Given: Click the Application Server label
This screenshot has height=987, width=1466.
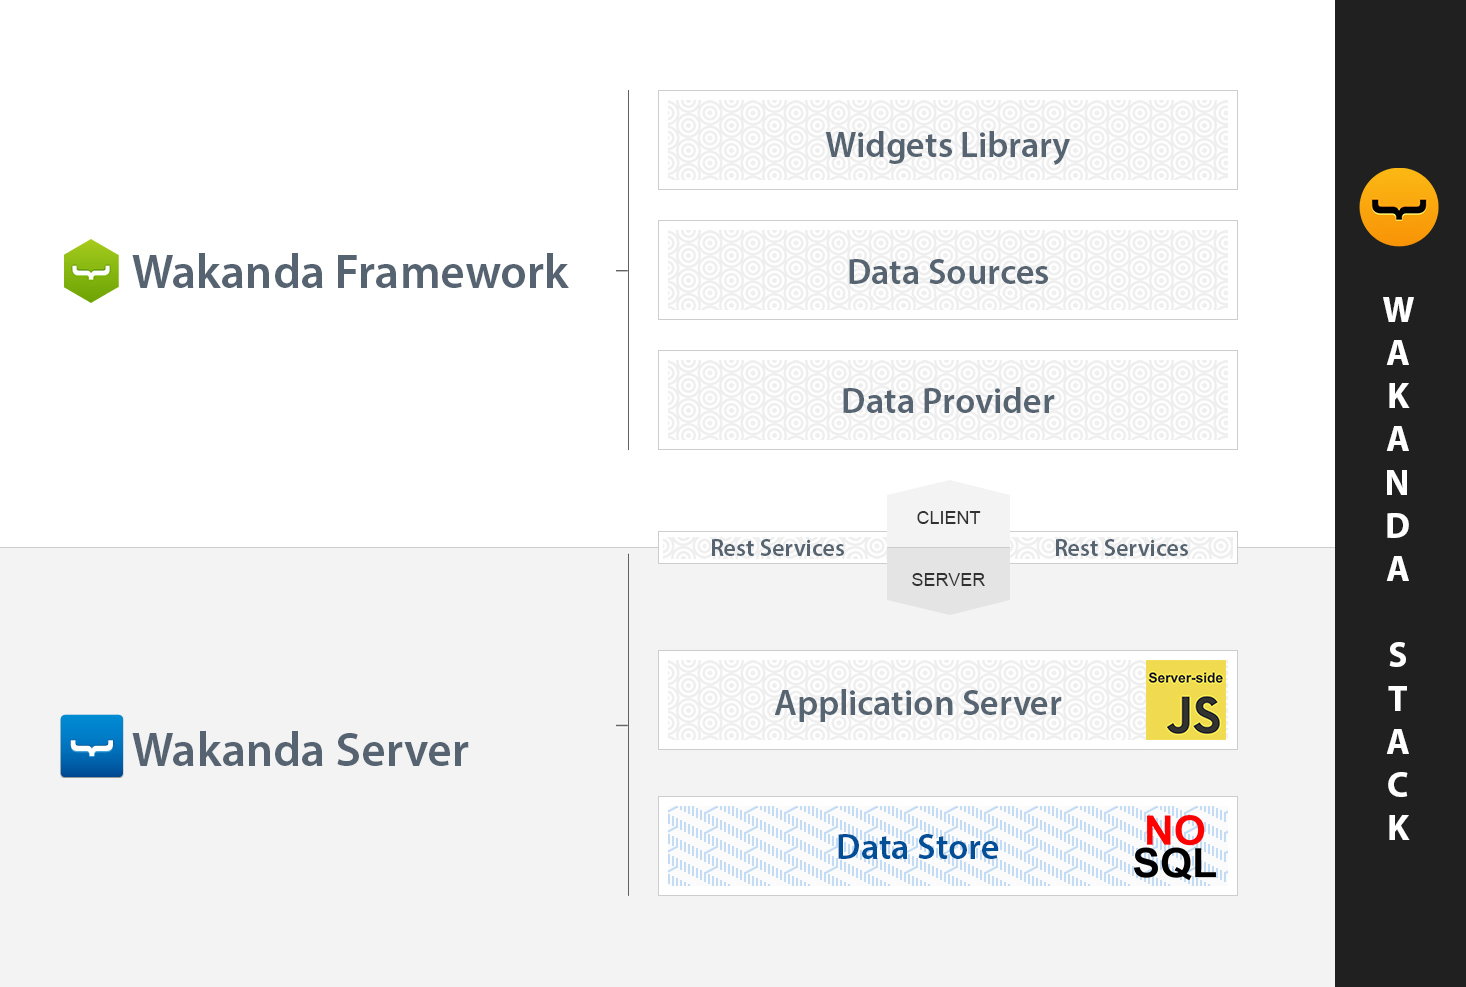Looking at the screenshot, I should tap(917, 703).
